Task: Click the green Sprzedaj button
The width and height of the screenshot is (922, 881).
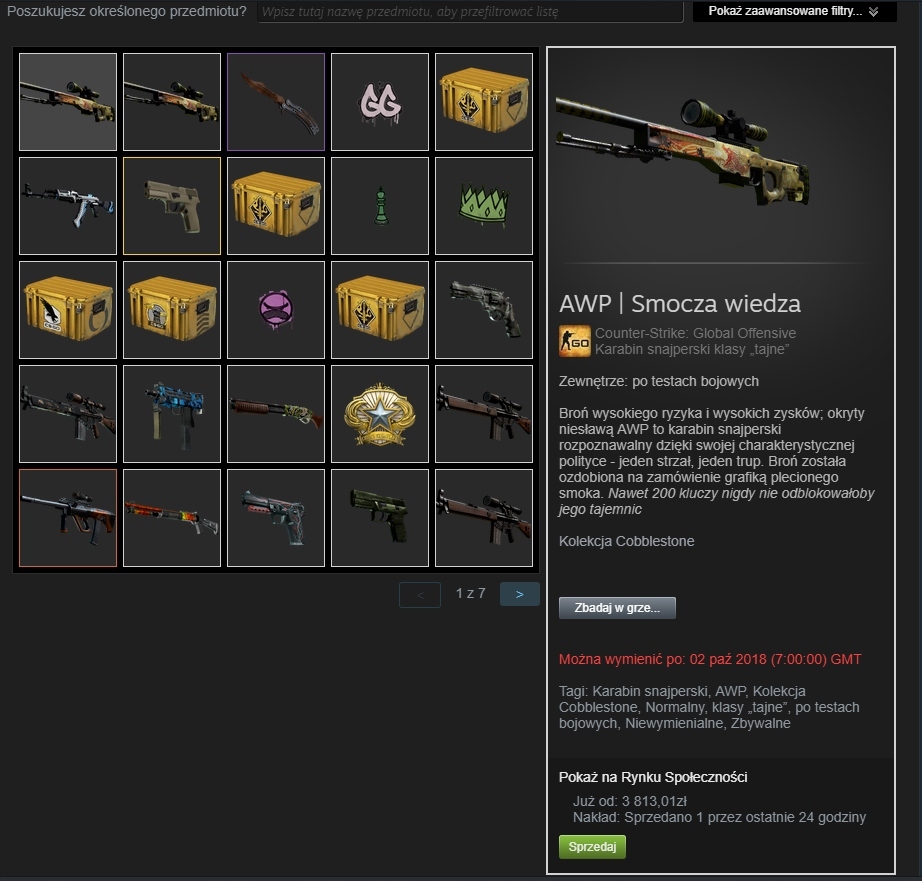Action: (x=592, y=847)
